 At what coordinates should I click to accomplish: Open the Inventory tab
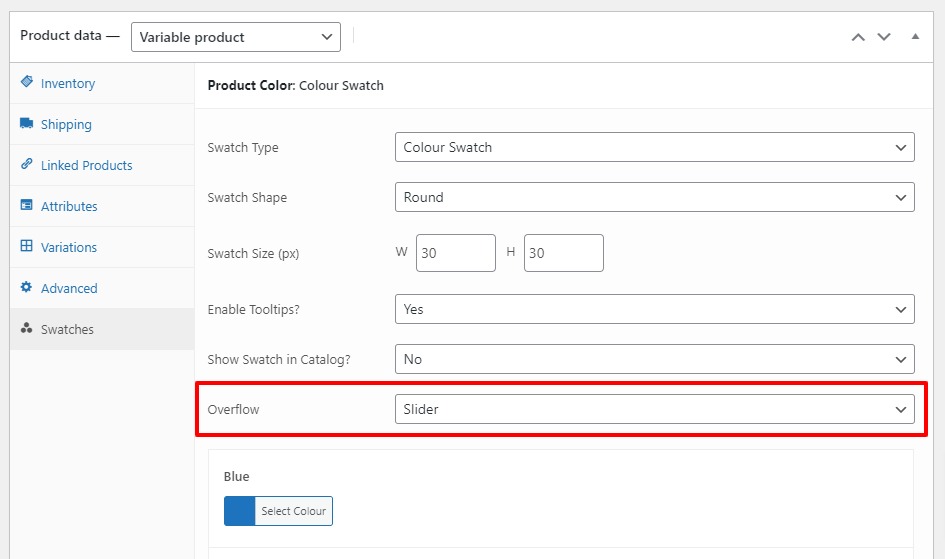pyautogui.click(x=102, y=83)
